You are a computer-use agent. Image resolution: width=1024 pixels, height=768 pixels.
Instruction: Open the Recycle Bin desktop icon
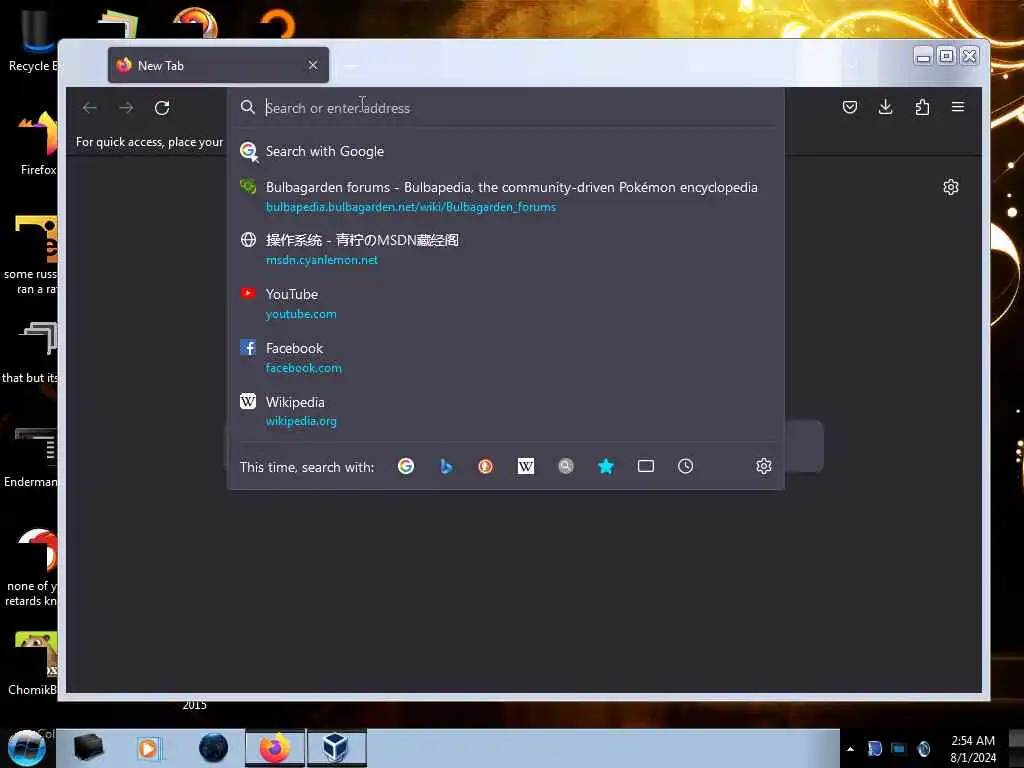(x=33, y=42)
